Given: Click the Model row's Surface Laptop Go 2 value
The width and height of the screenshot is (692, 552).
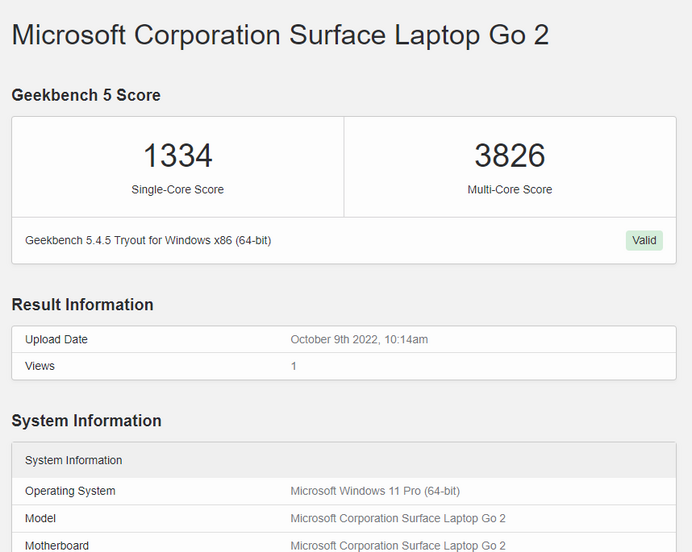Looking at the screenshot, I should 398,518.
